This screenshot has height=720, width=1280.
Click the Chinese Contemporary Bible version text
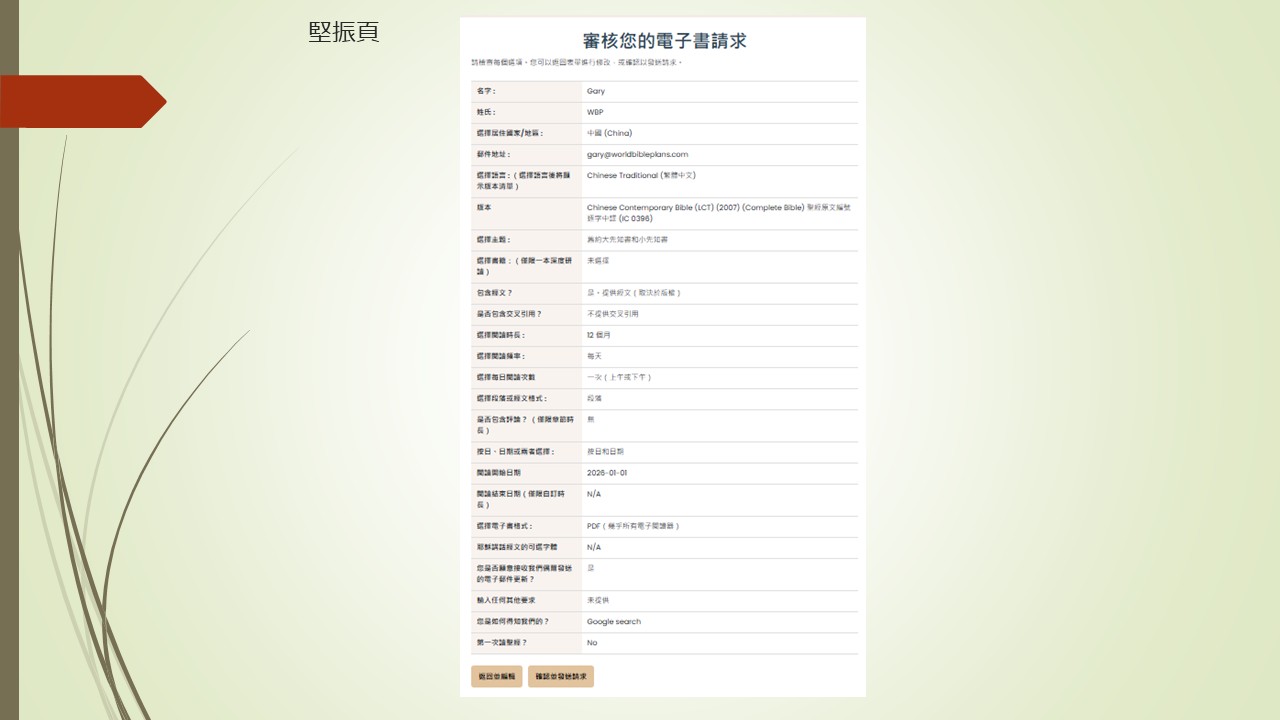[719, 213]
